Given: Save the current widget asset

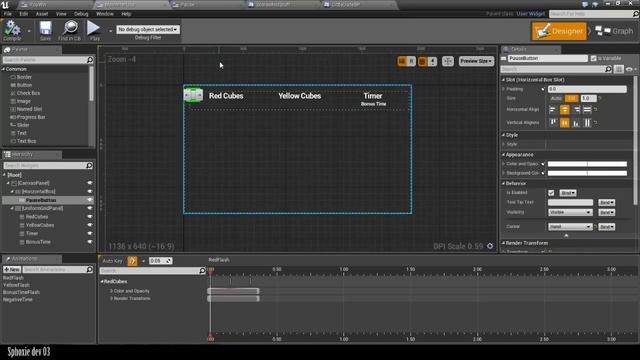Looking at the screenshot, I should [45, 31].
